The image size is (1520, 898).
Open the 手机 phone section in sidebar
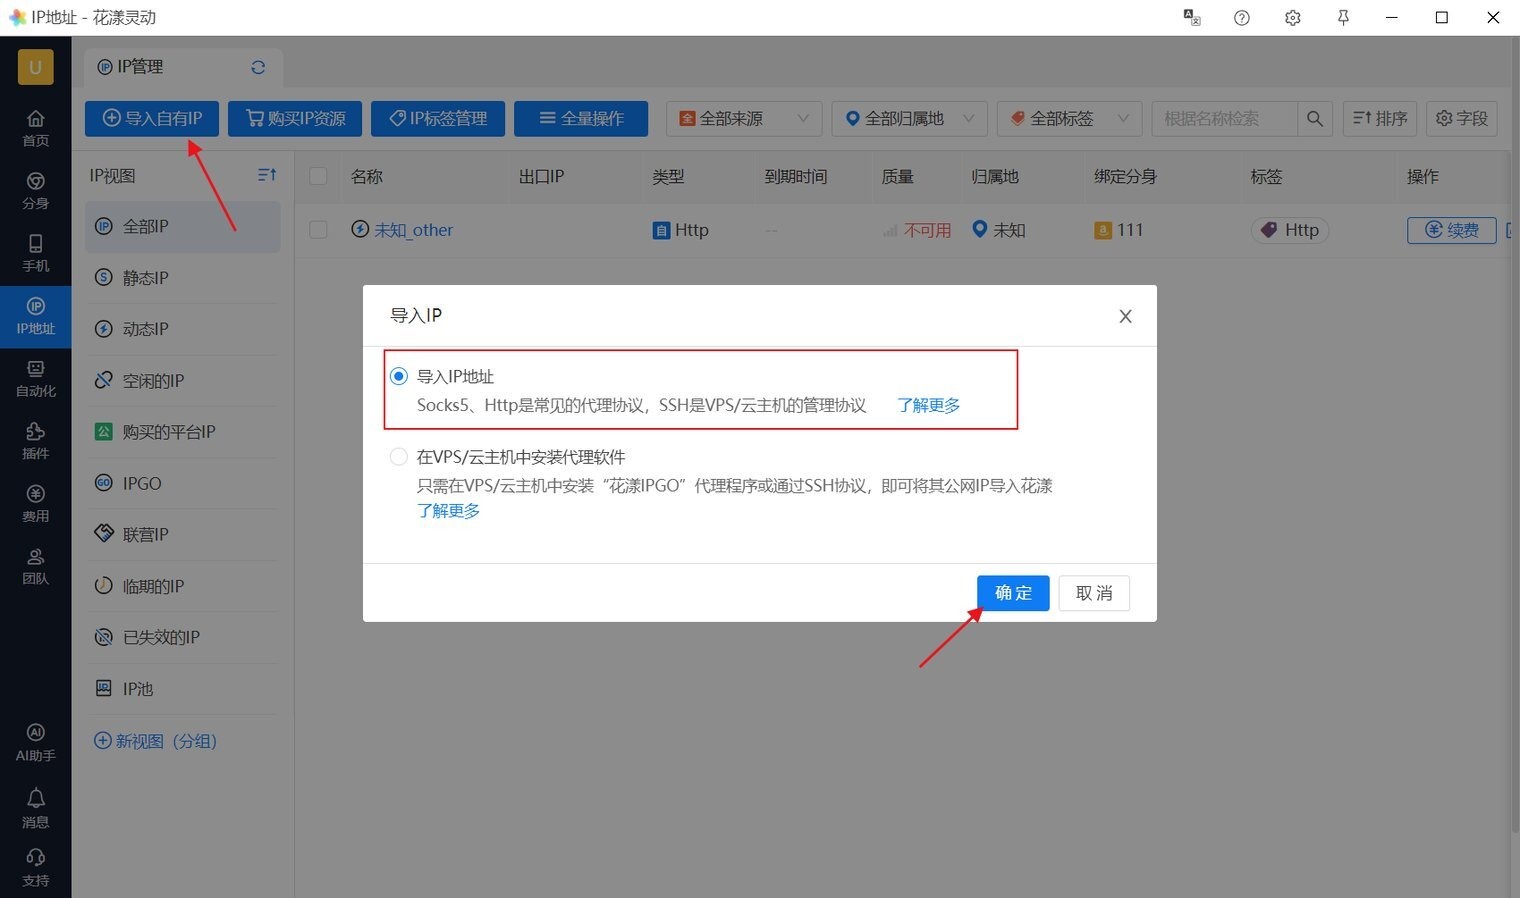[x=35, y=252]
